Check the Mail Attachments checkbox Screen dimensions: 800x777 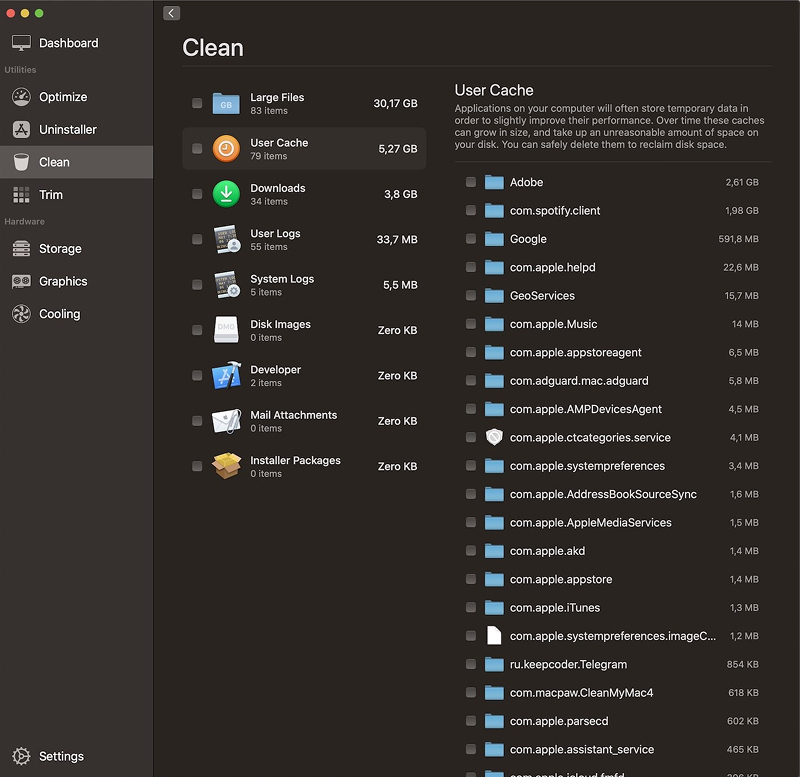click(197, 421)
